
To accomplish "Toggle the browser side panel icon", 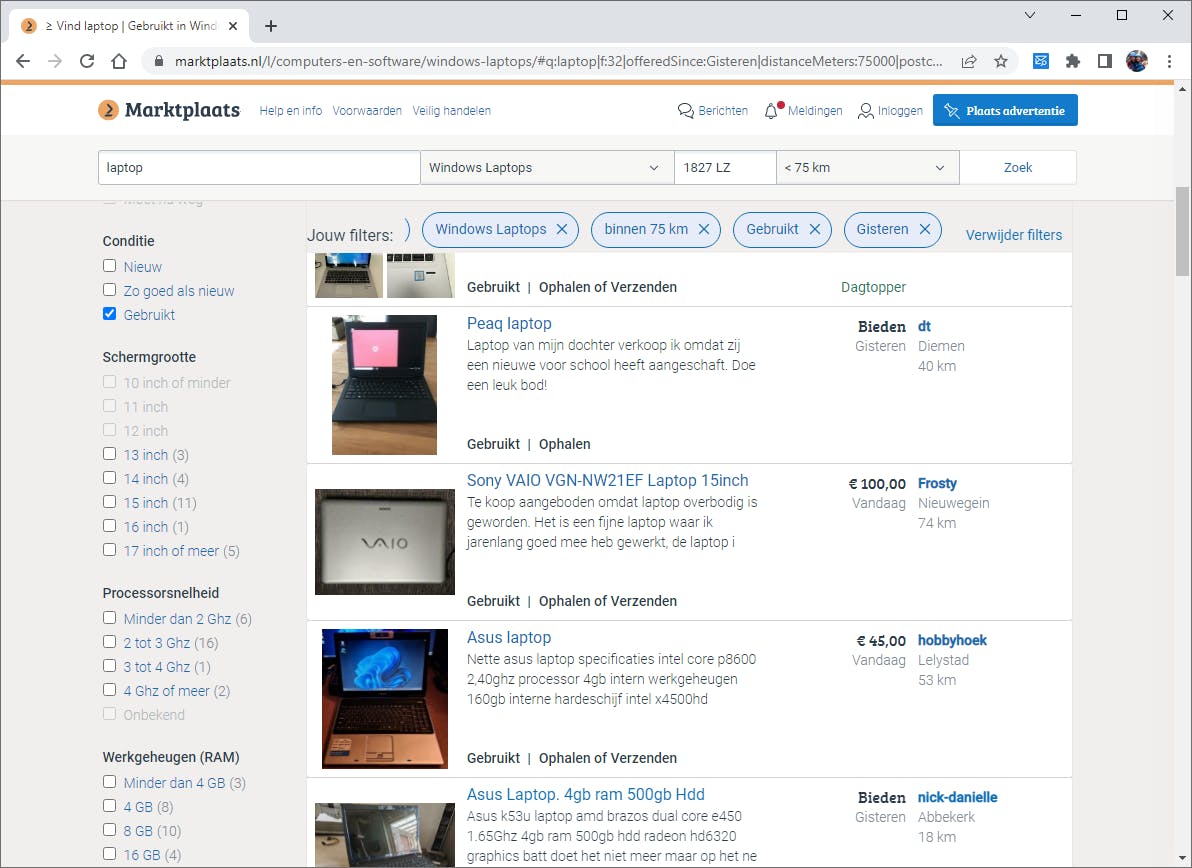I will point(1105,61).
